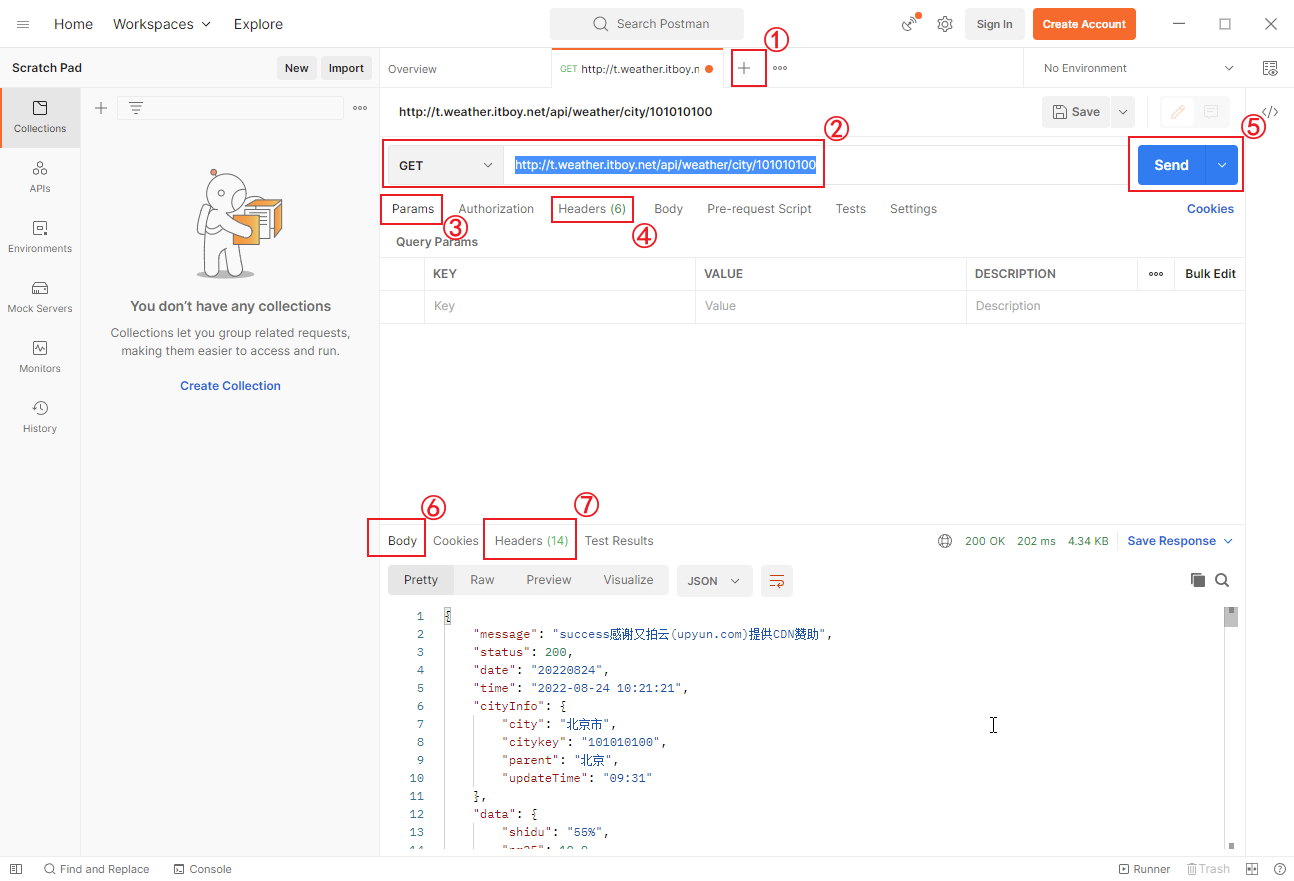This screenshot has width=1294, height=881.
Task: Switch to Overview tab
Action: click(x=412, y=69)
